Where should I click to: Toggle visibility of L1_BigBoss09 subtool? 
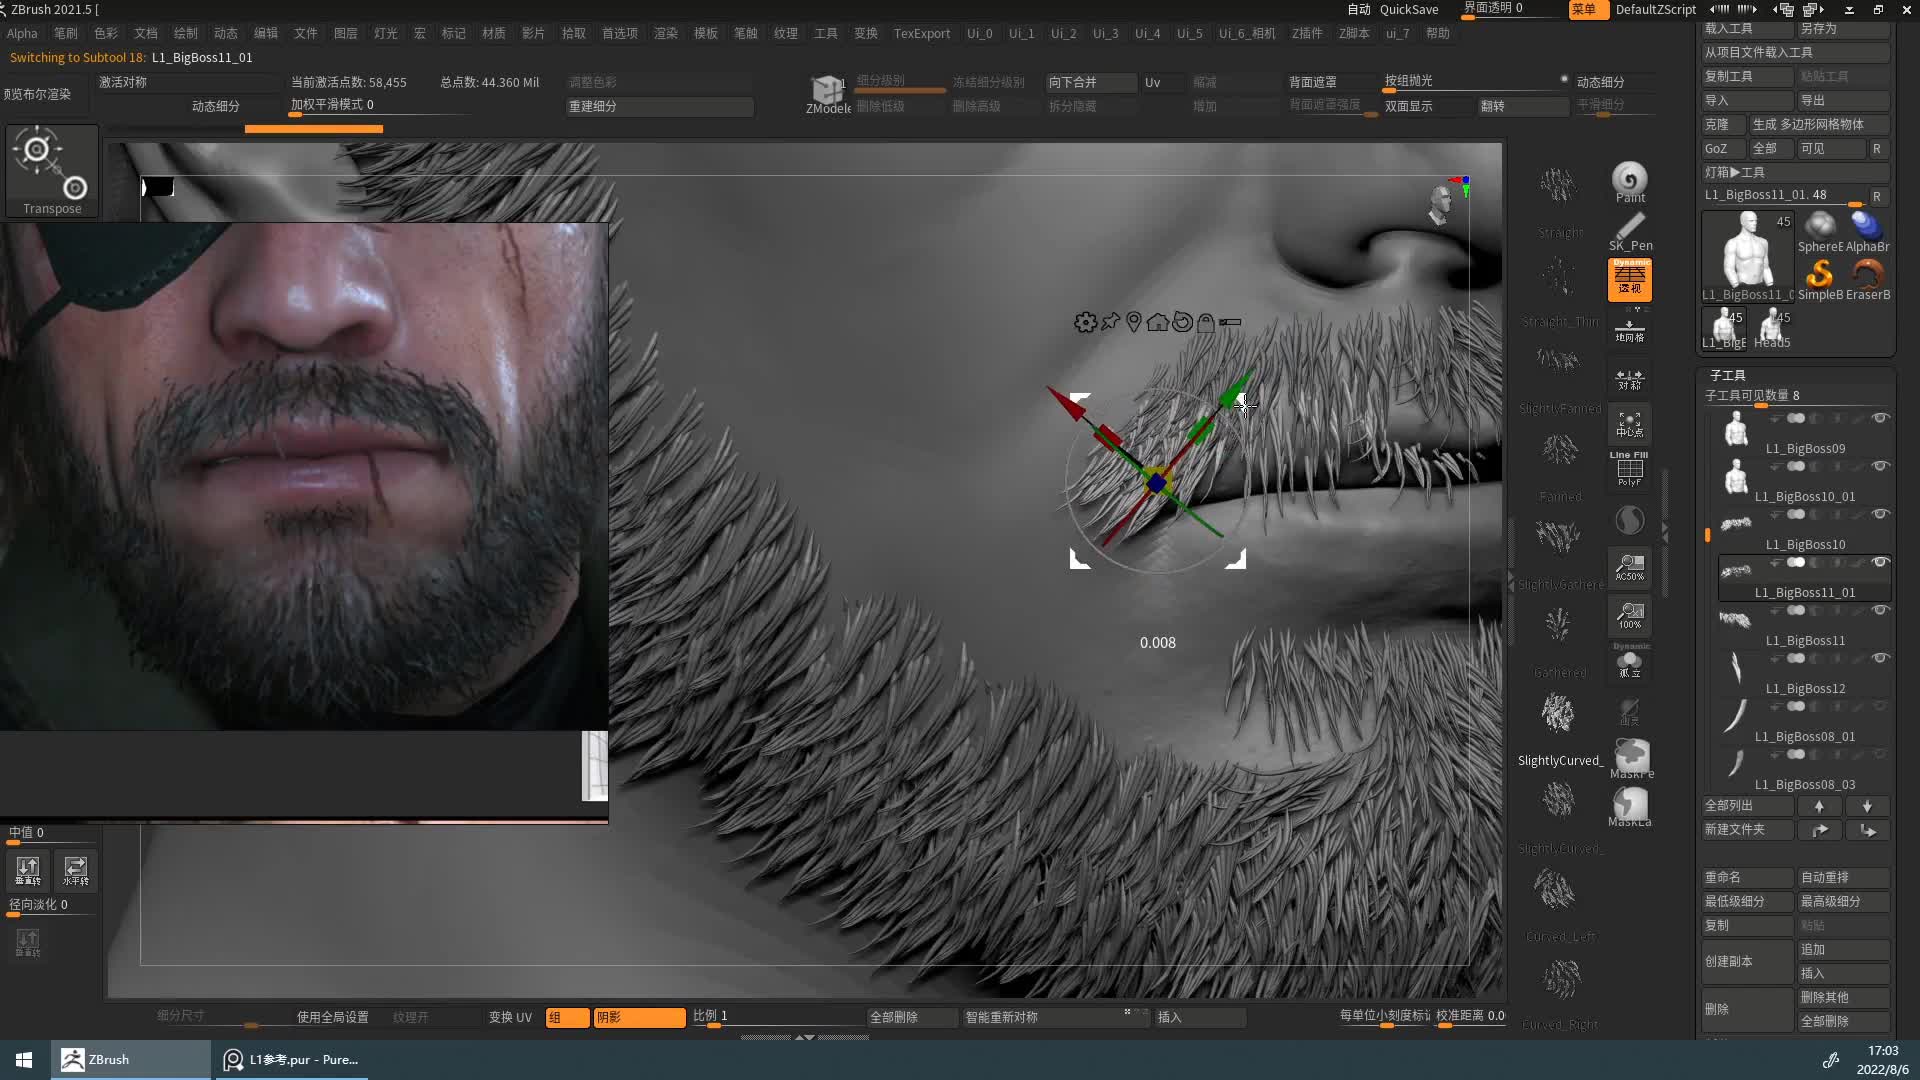click(1880, 418)
